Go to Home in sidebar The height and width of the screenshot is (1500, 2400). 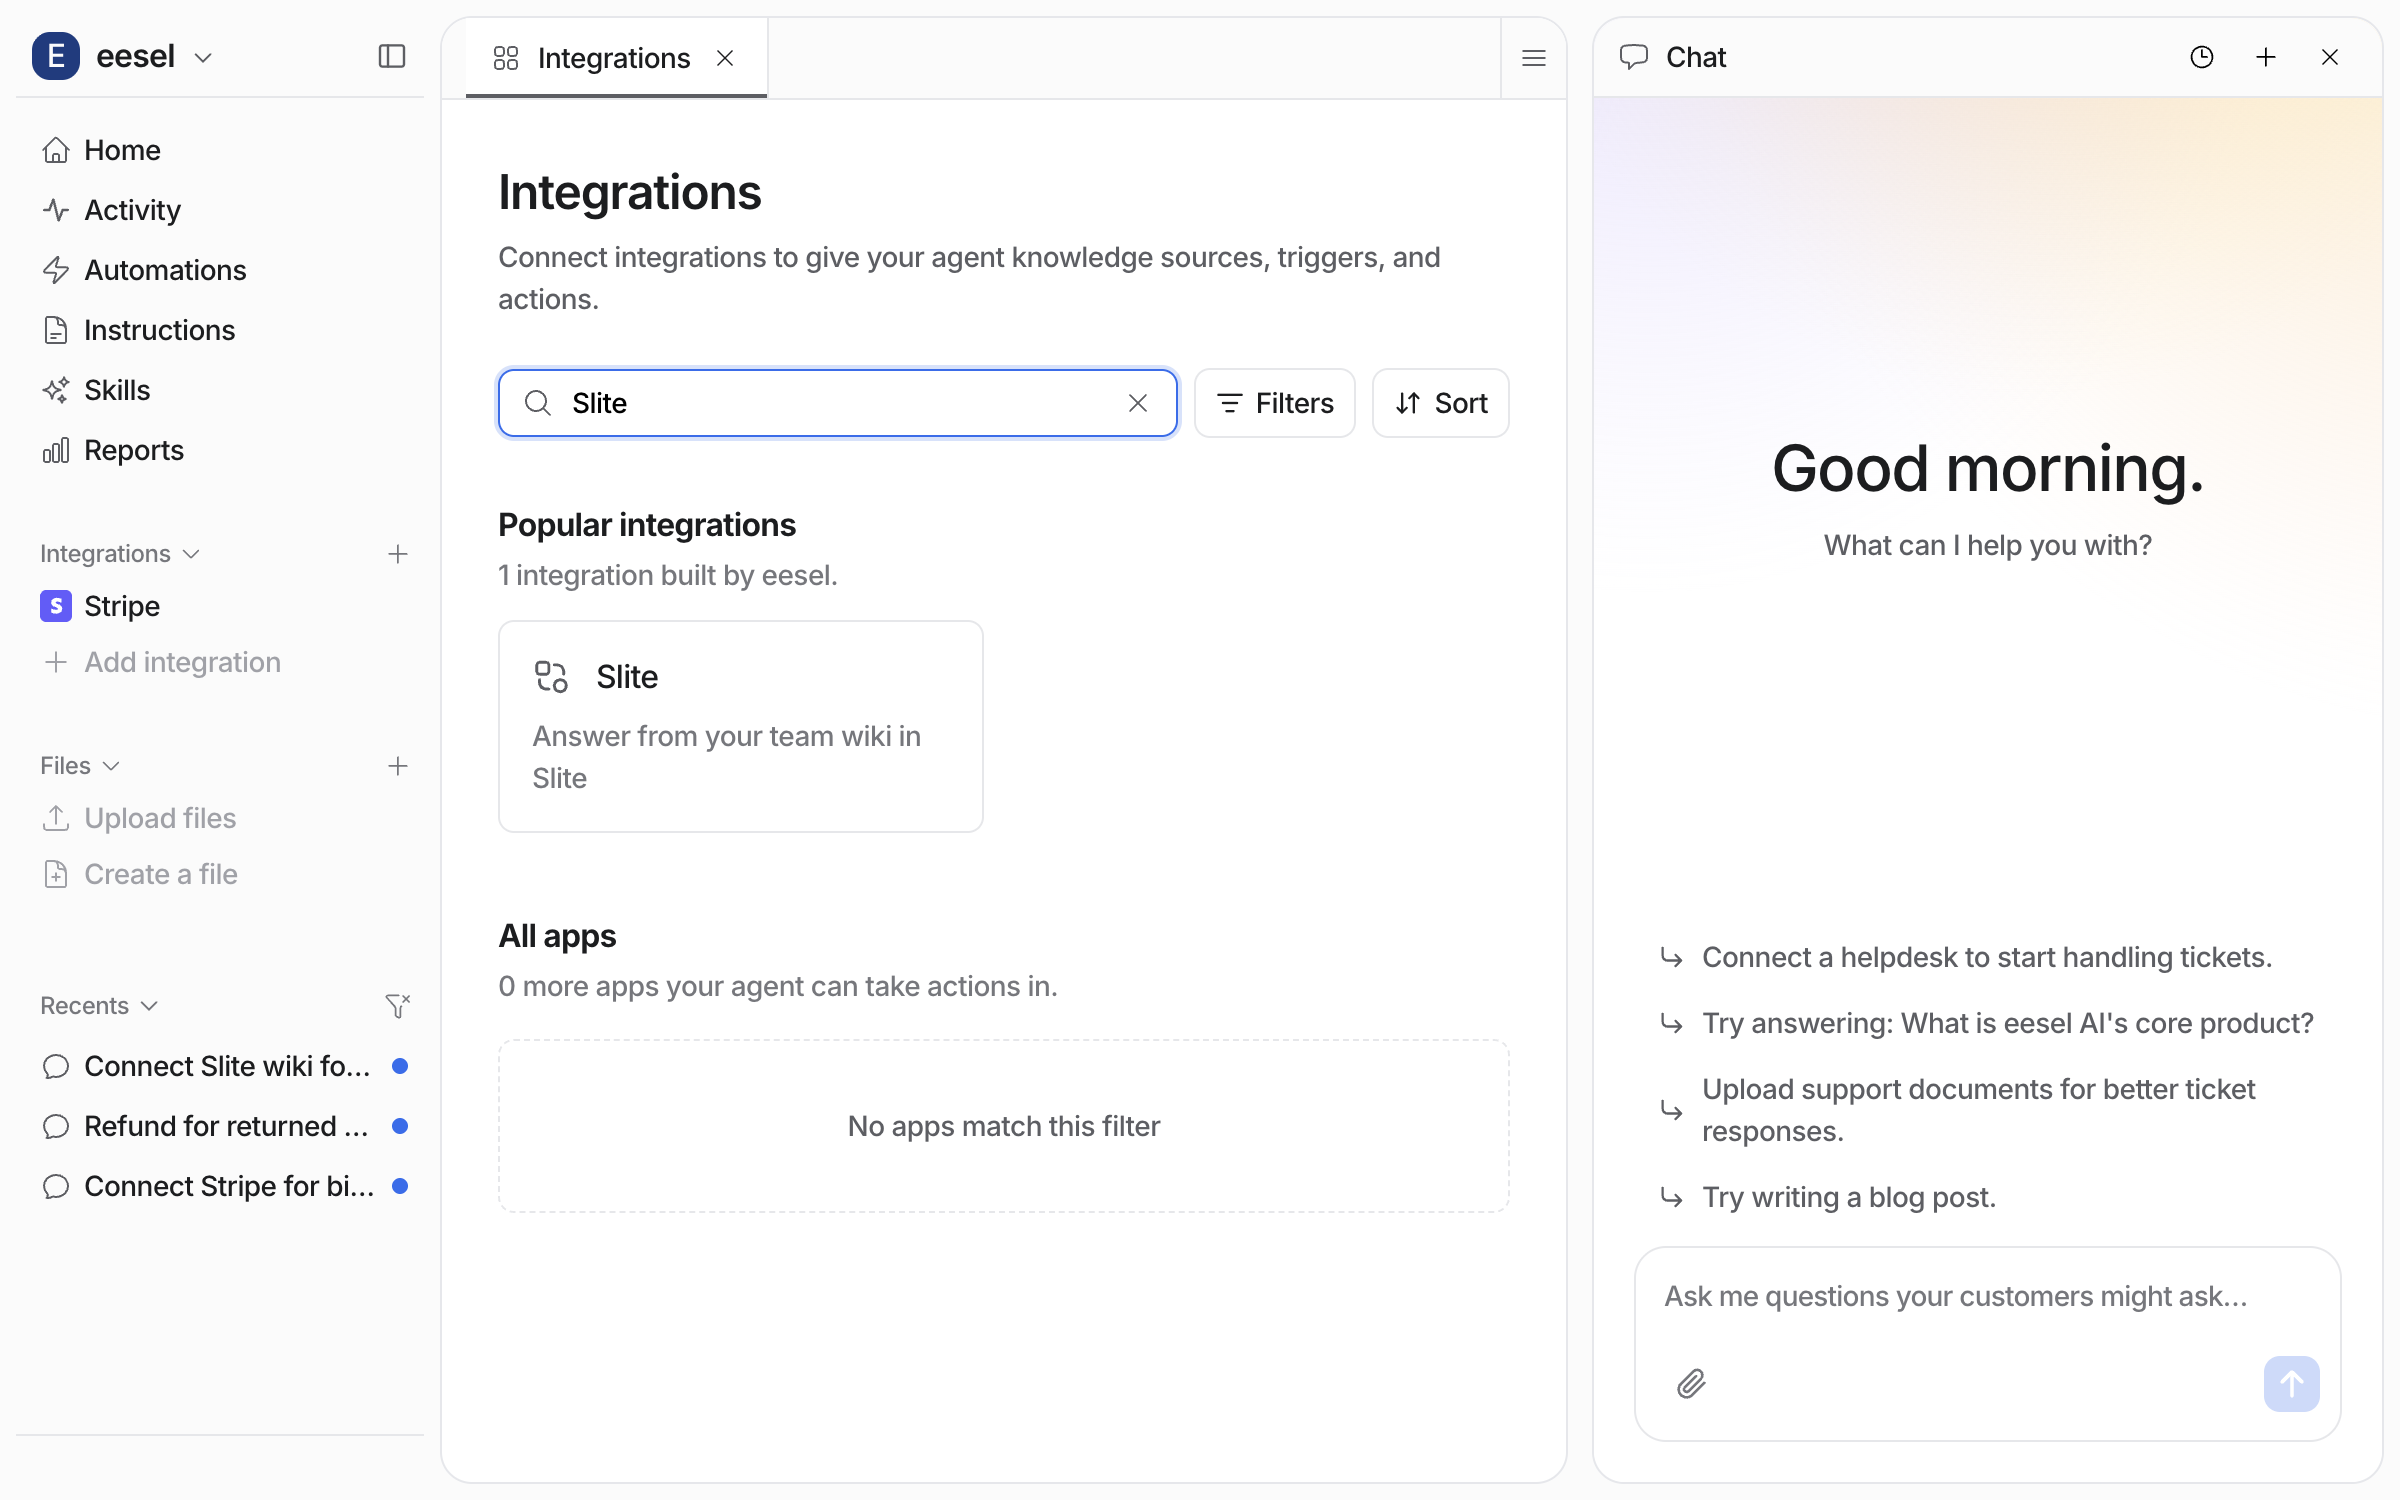point(220,150)
